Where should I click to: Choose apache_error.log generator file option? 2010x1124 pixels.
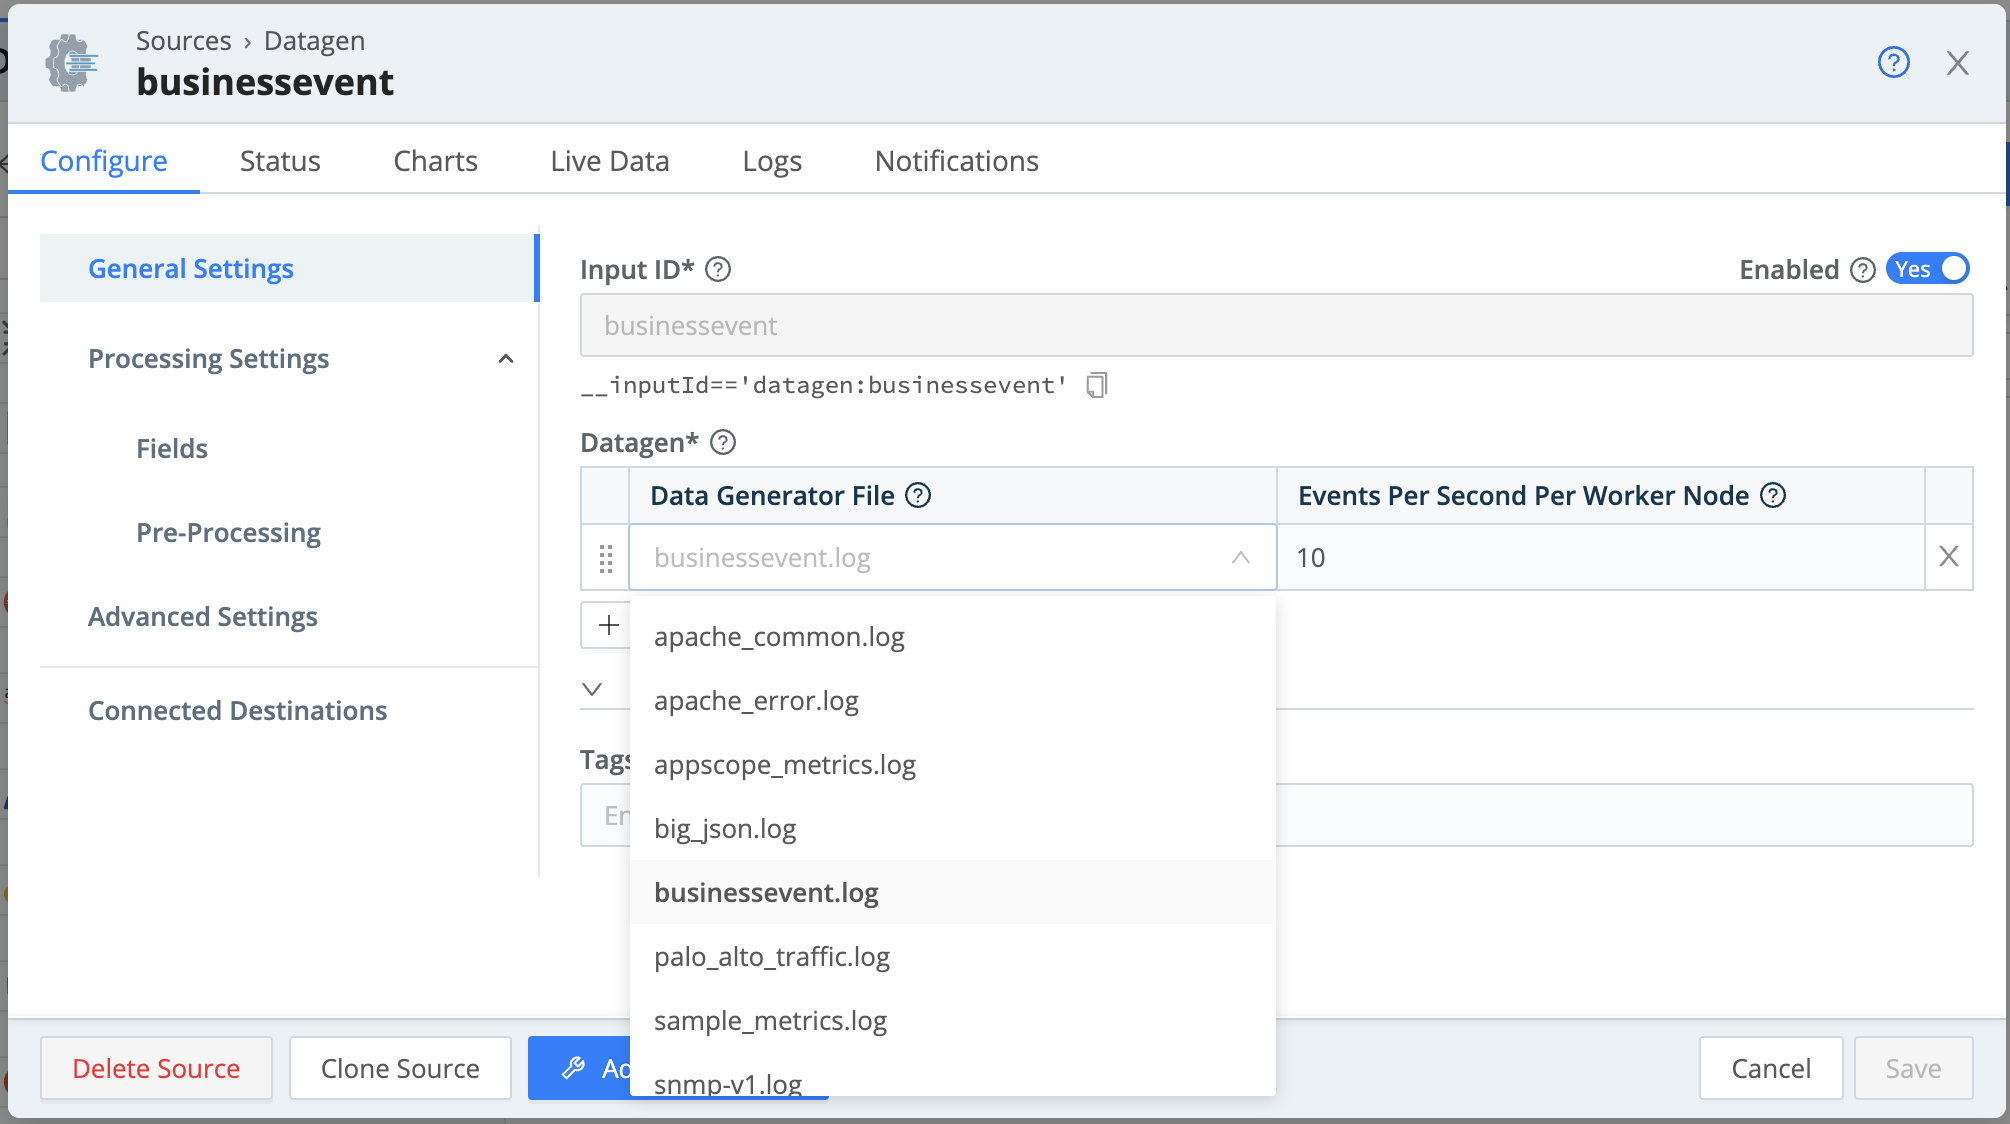[756, 700]
